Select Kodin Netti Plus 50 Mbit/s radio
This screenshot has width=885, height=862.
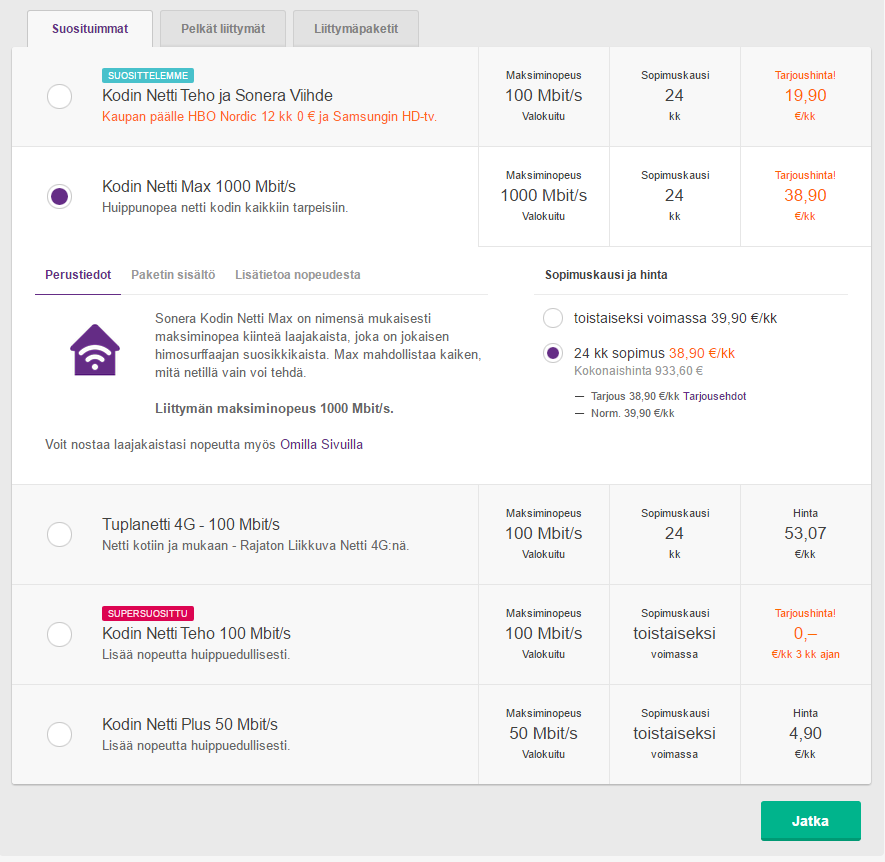59,734
